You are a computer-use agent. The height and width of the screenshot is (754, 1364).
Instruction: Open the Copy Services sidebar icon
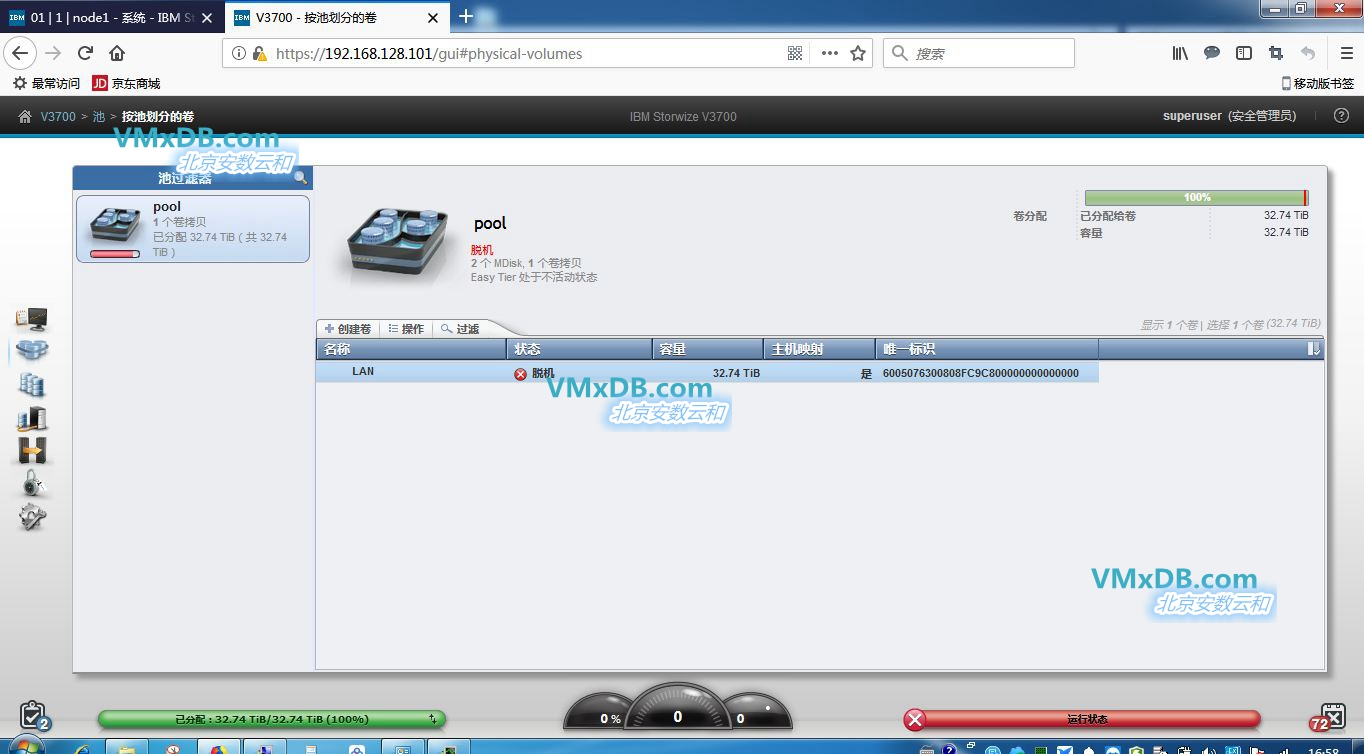pos(32,451)
